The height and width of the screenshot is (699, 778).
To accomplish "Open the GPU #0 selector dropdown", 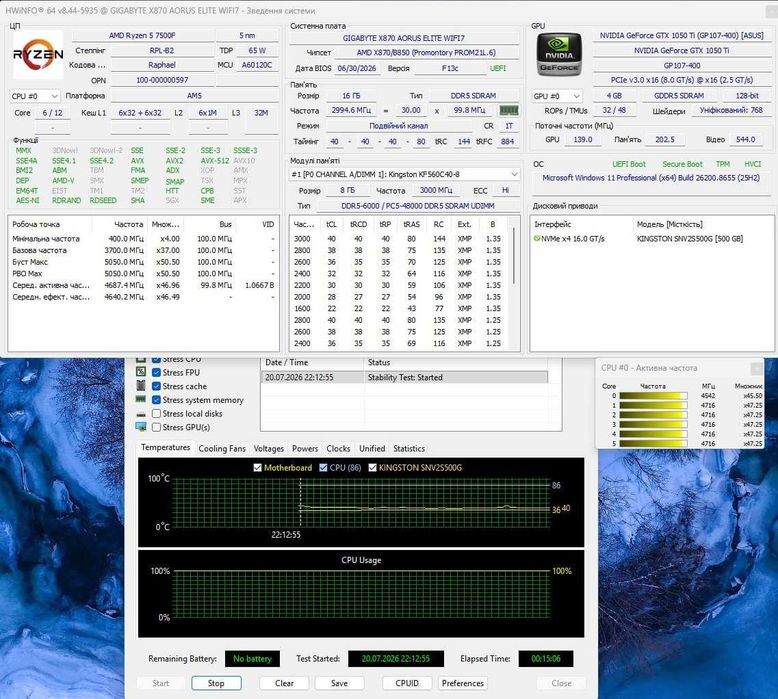I will tap(557, 96).
